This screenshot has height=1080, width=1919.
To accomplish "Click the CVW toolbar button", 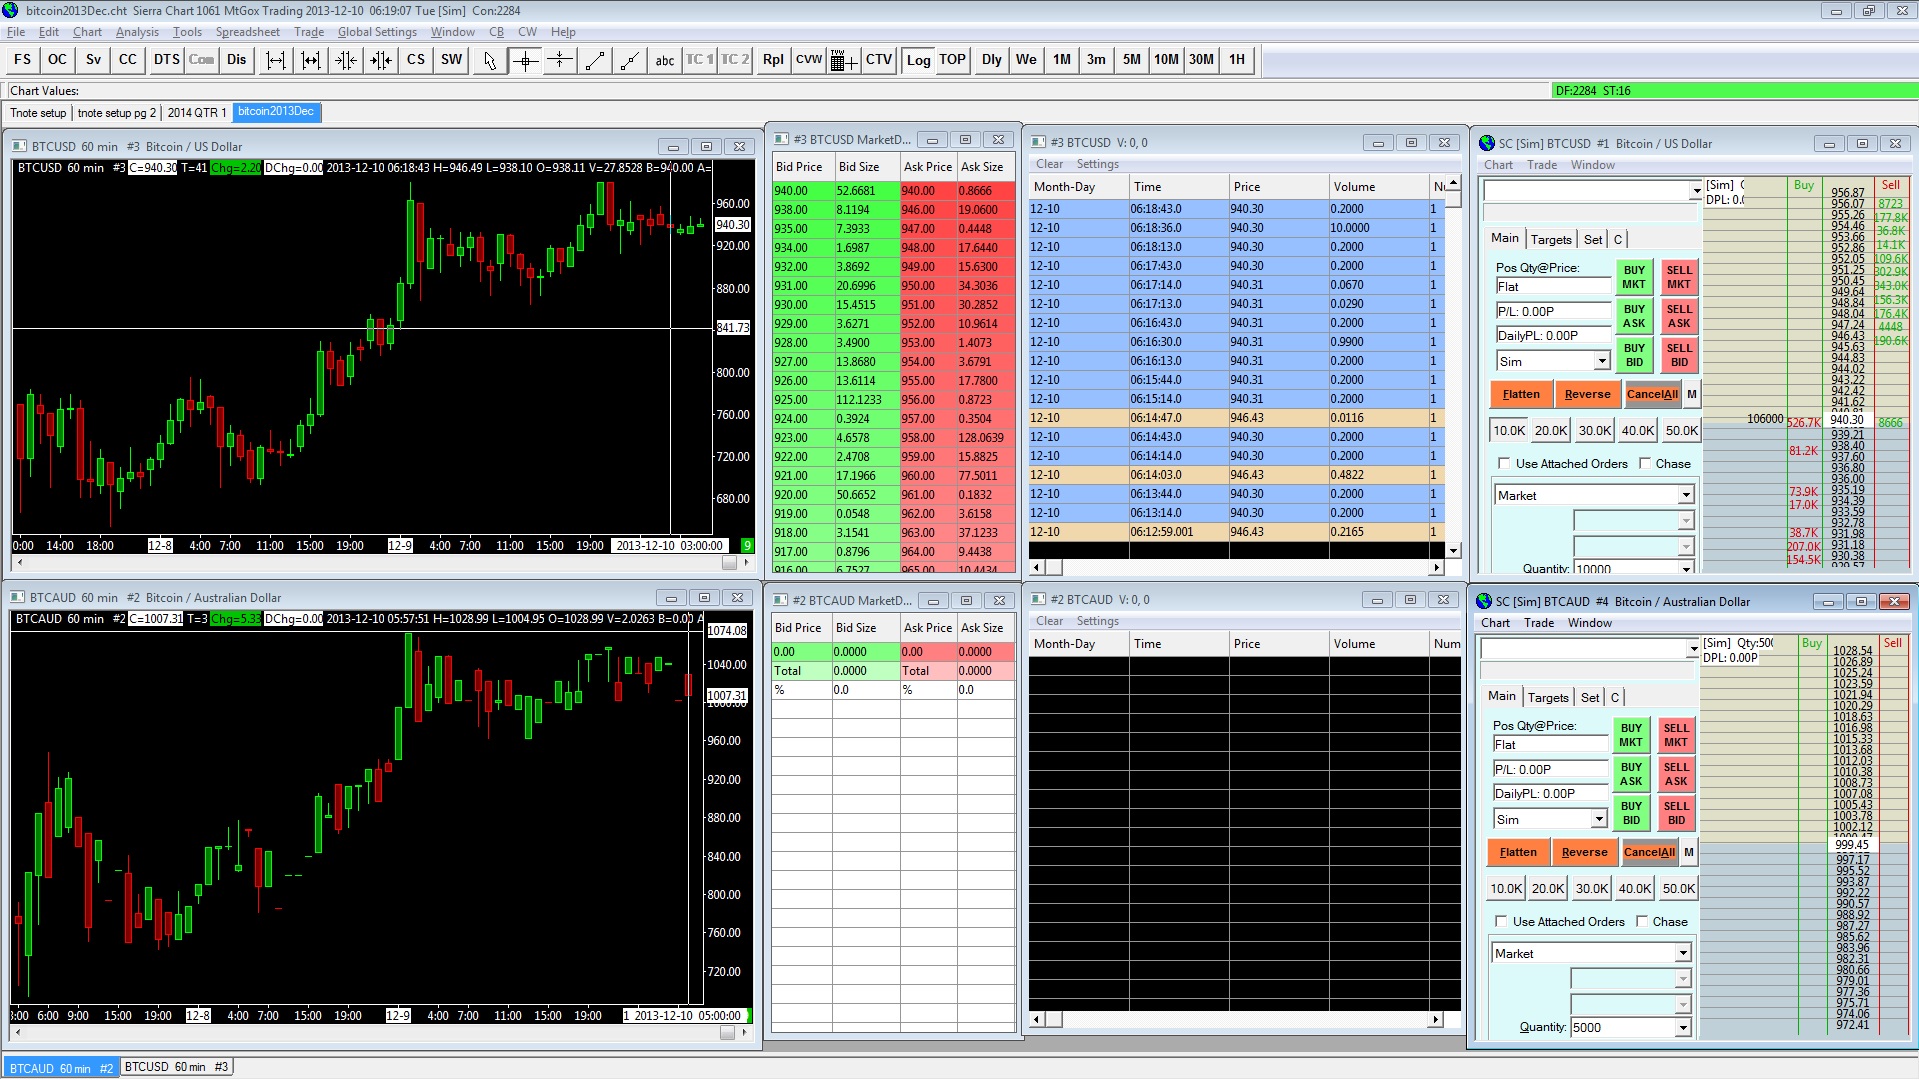I will coord(809,60).
